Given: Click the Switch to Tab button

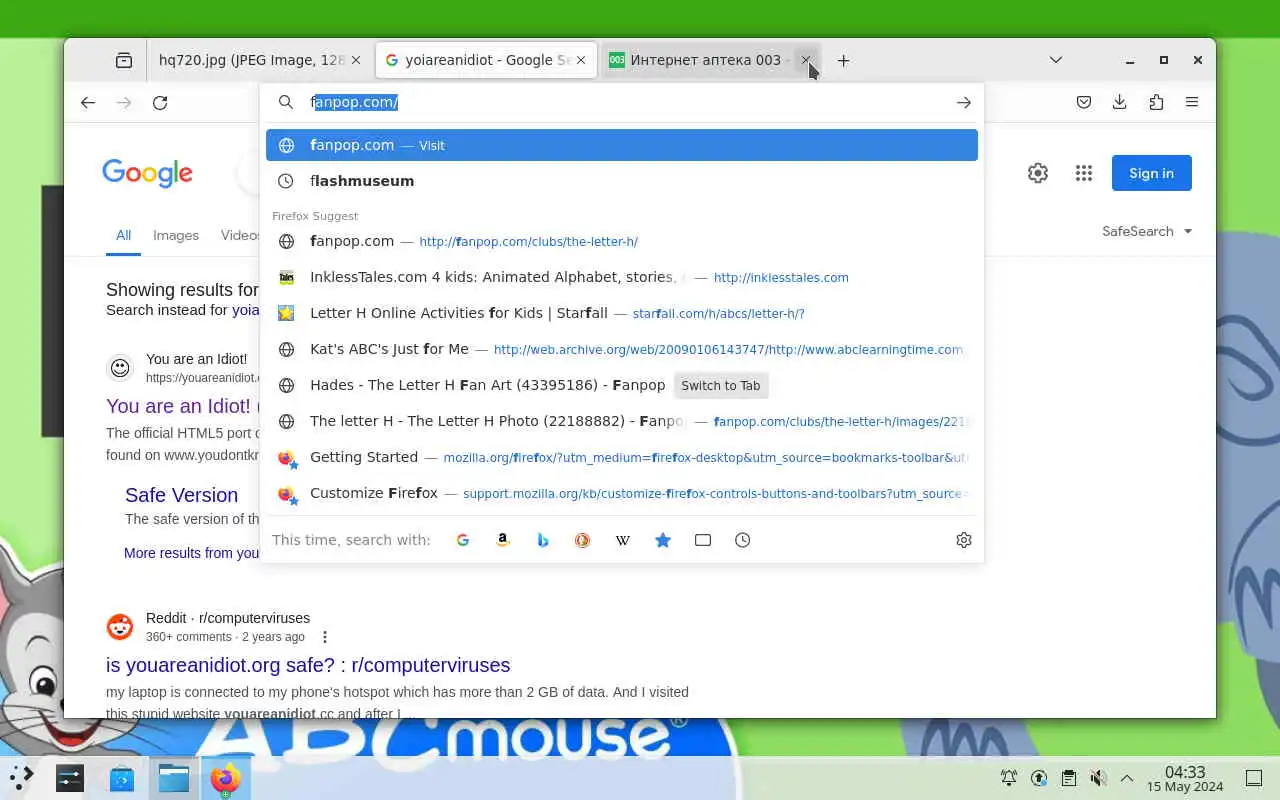Looking at the screenshot, I should coord(721,385).
